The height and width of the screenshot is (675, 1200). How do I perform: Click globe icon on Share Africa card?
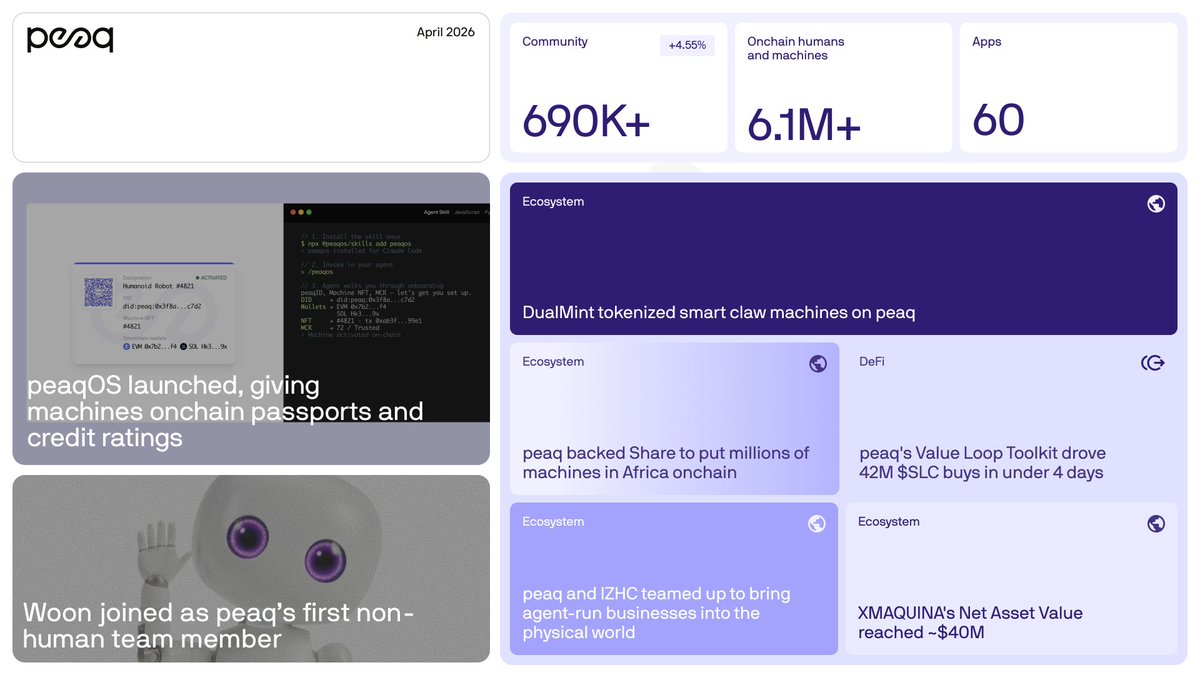click(x=818, y=364)
